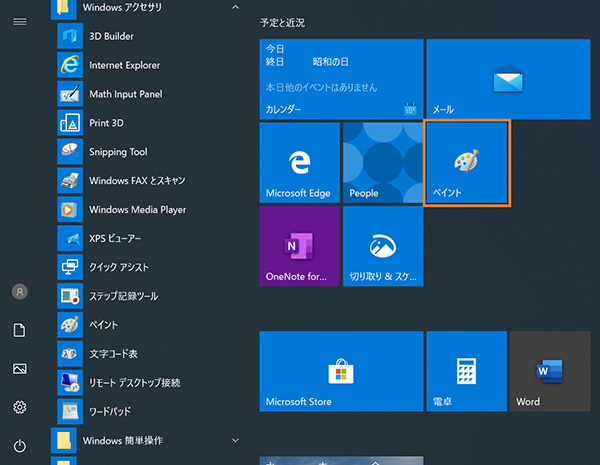Screen dimensions: 600x465
Task: Click the partially visible weather tile at the bottom
Action: (341, 460)
